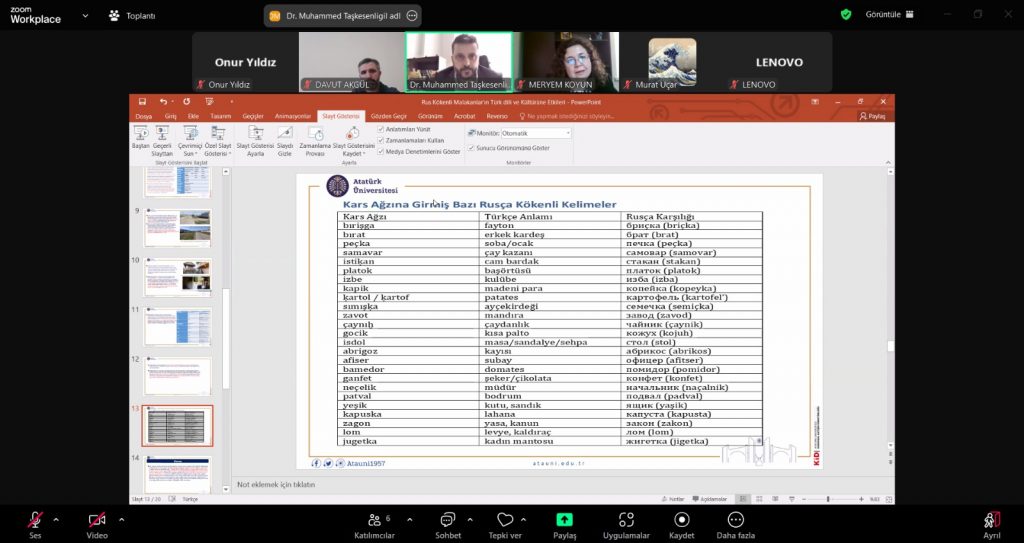1024x543 pixels.
Task: Click Paylaş button in PowerPoint ribbon
Action: click(872, 116)
